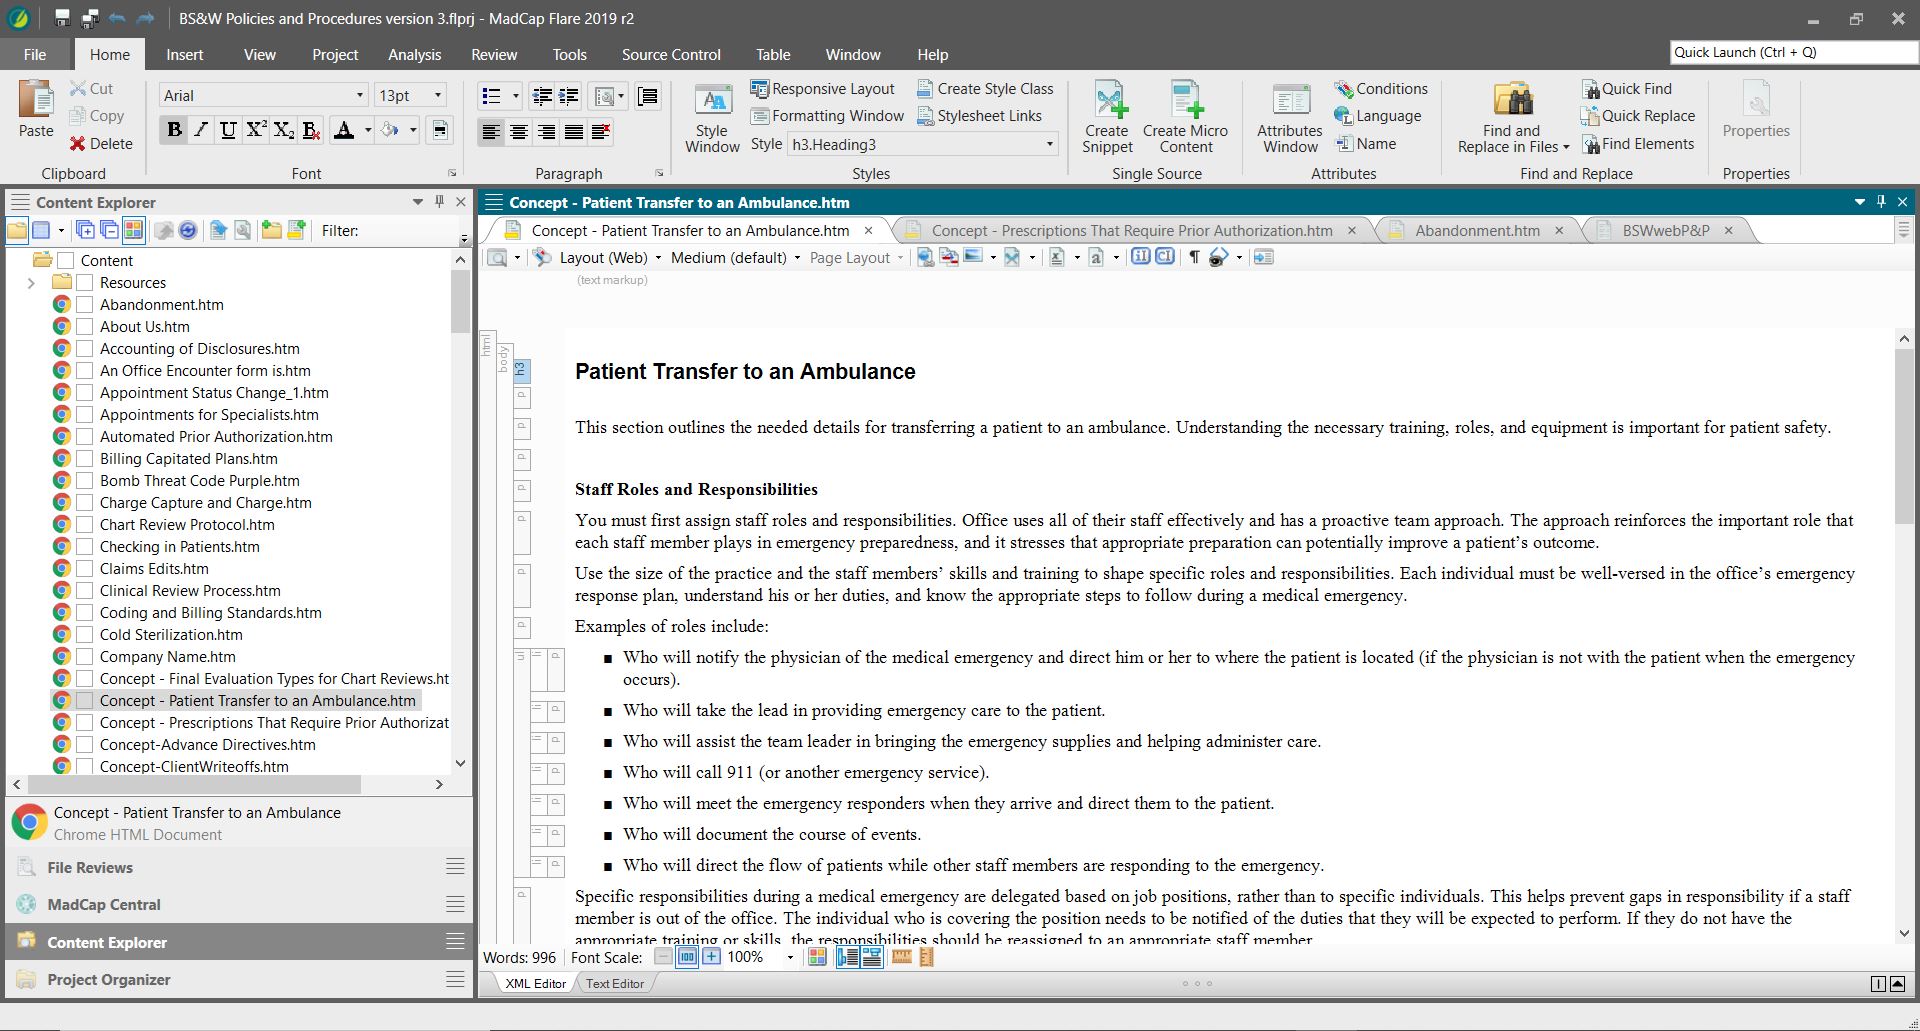Click Responsive Layout button
This screenshot has height=1031, width=1920.
point(822,89)
